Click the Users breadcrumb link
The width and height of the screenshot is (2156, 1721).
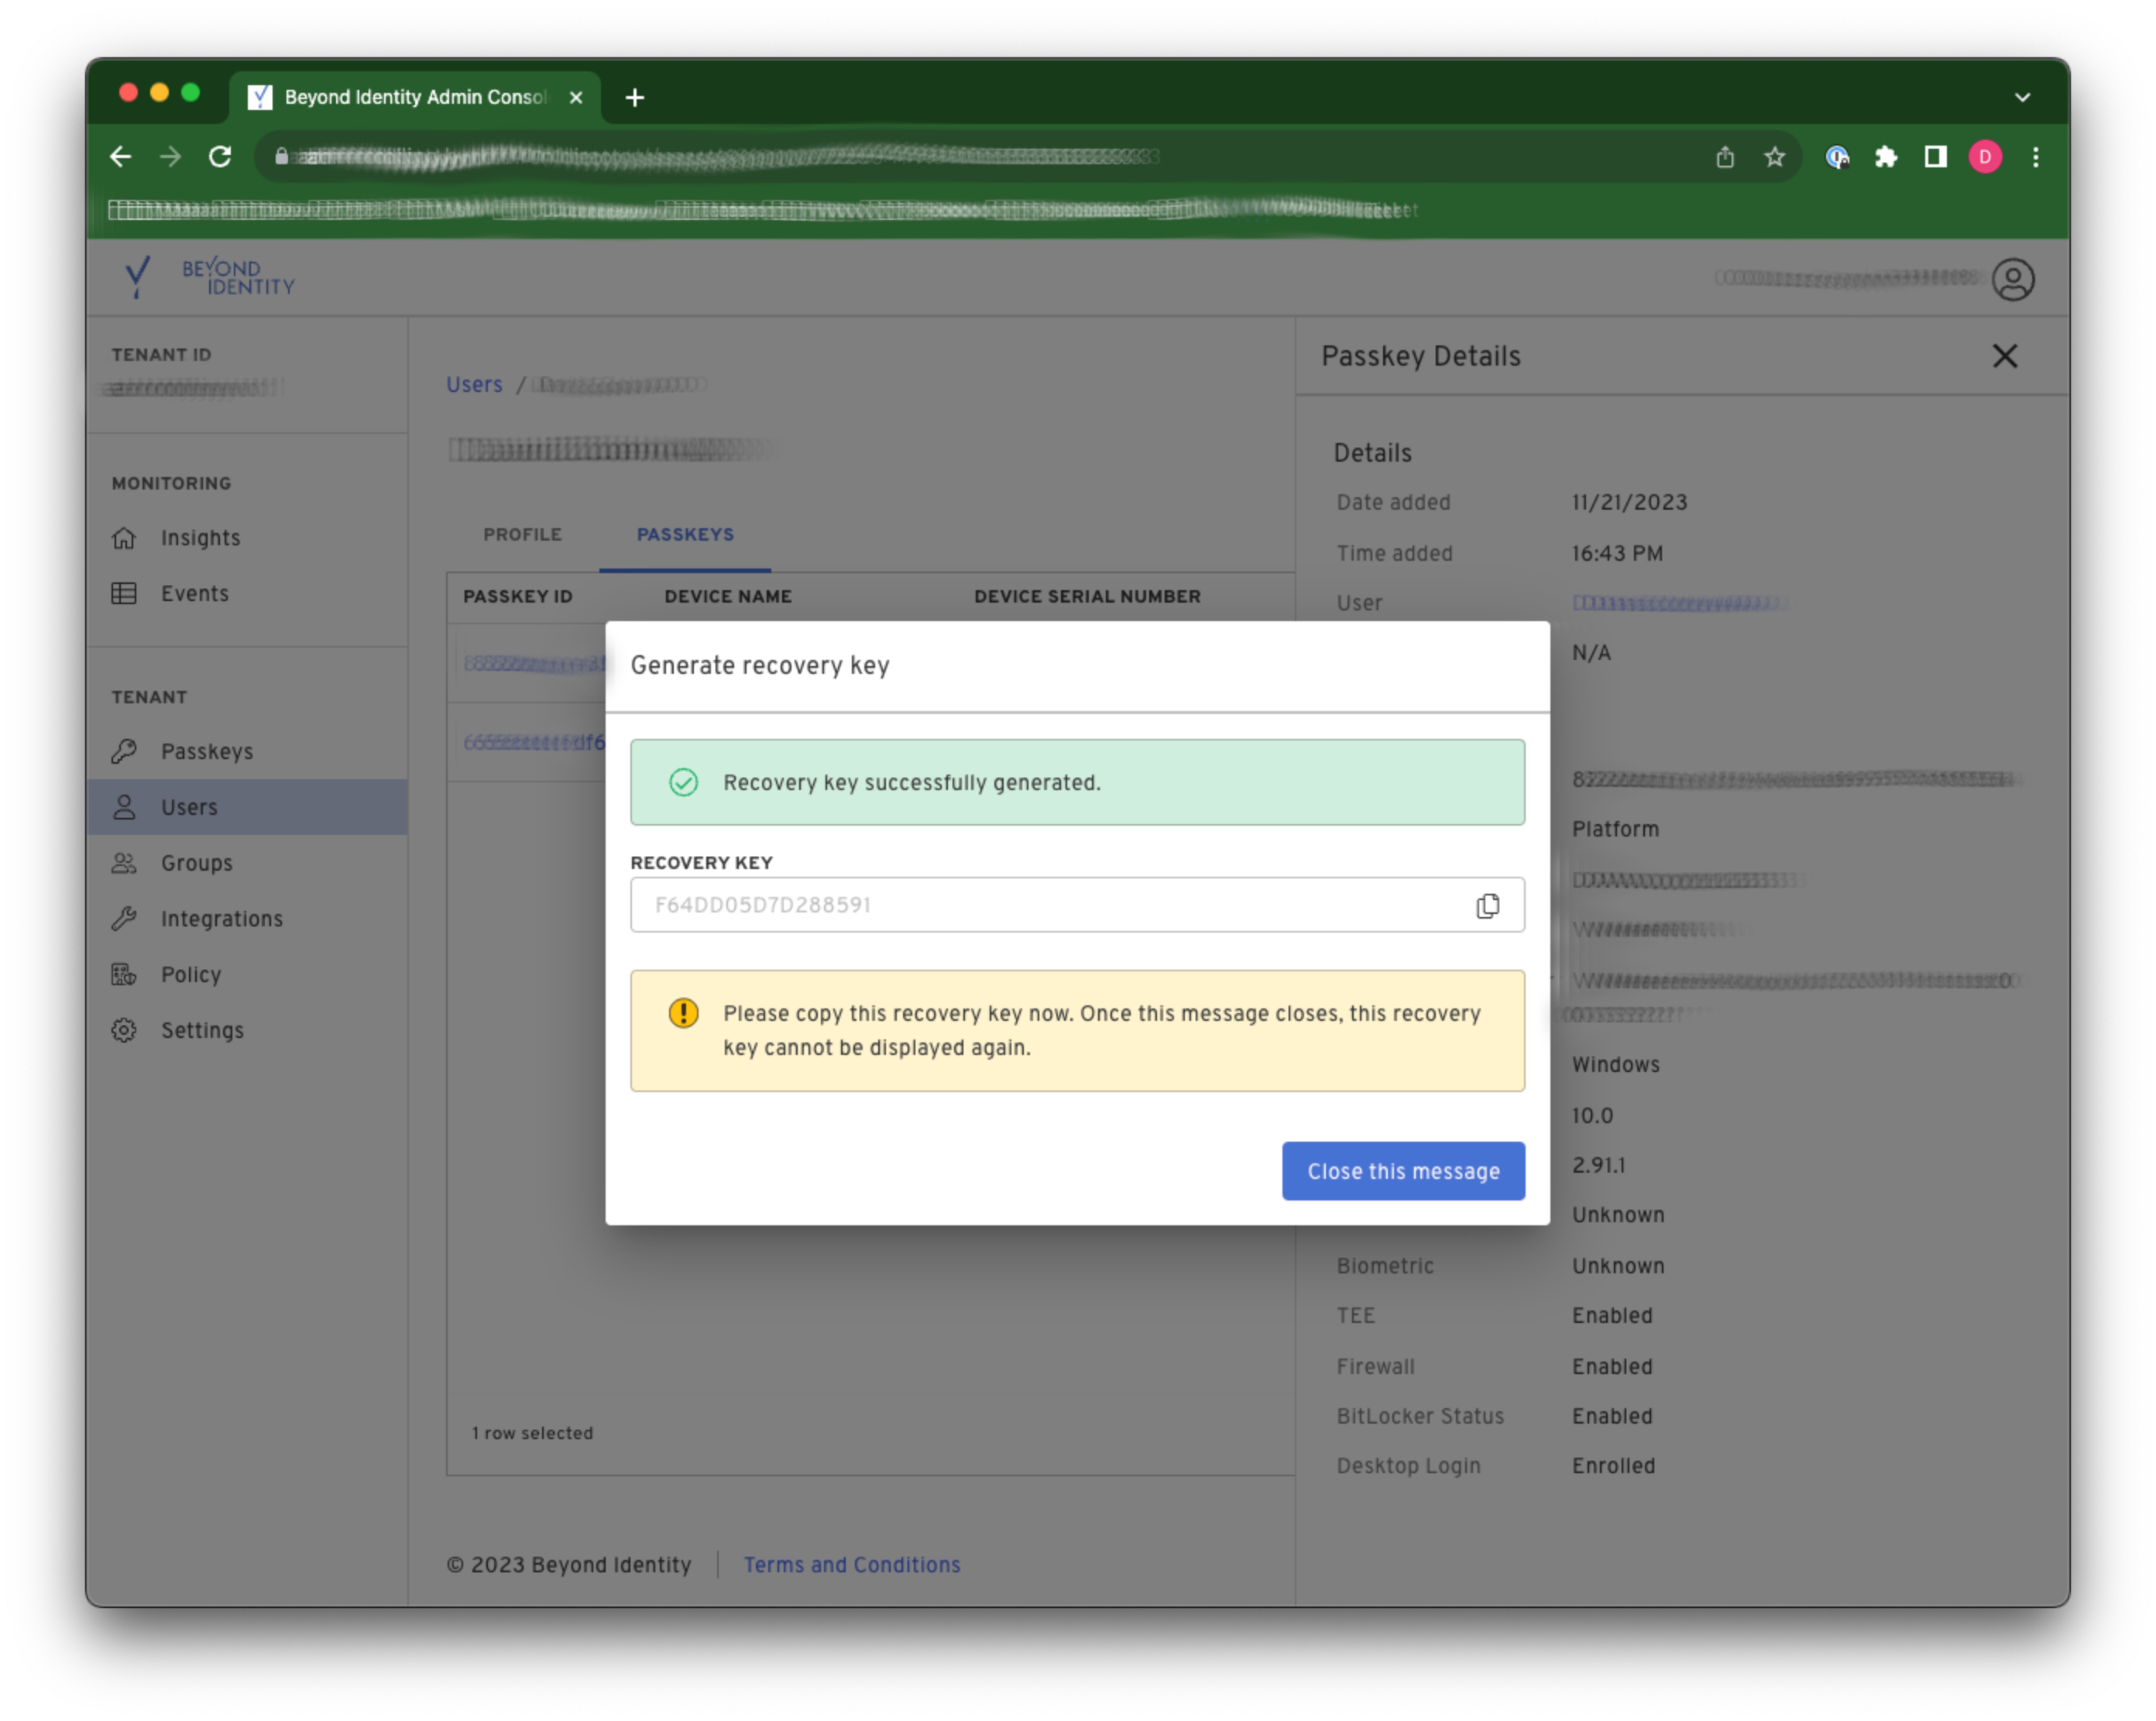coord(474,385)
